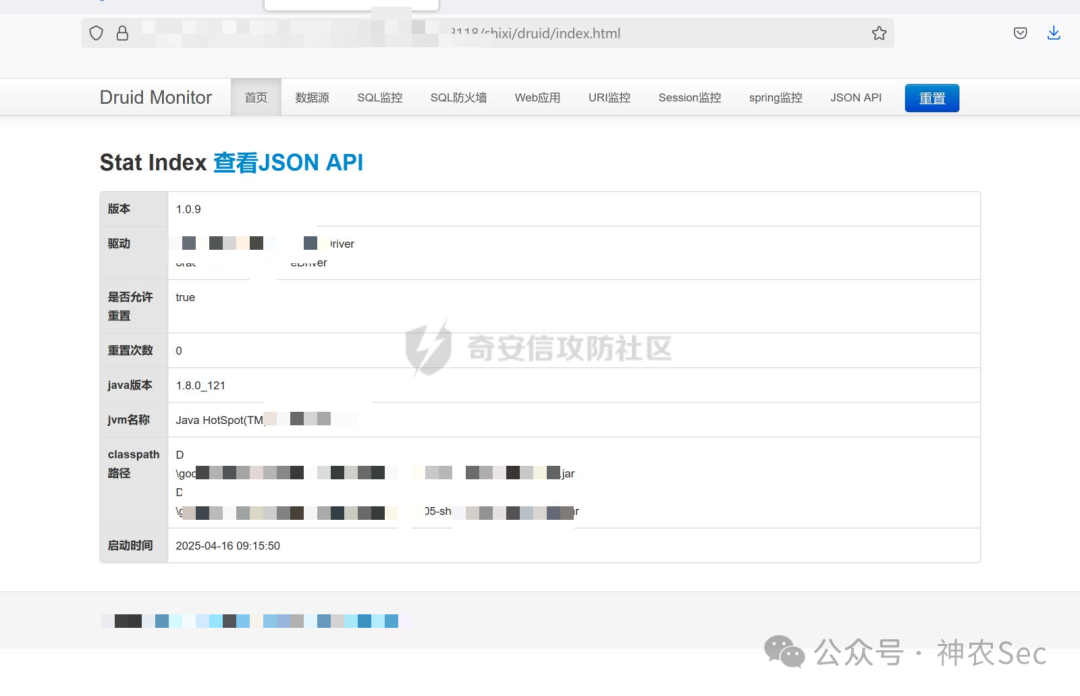Select the 首页 tab
Screen dimensions: 1080x696
point(256,97)
